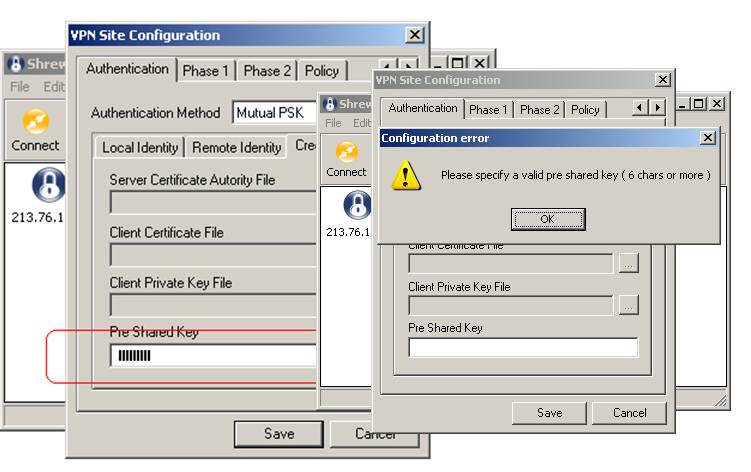
Task: Switch to Phase 2 tab in the right dialog
Action: (x=539, y=109)
